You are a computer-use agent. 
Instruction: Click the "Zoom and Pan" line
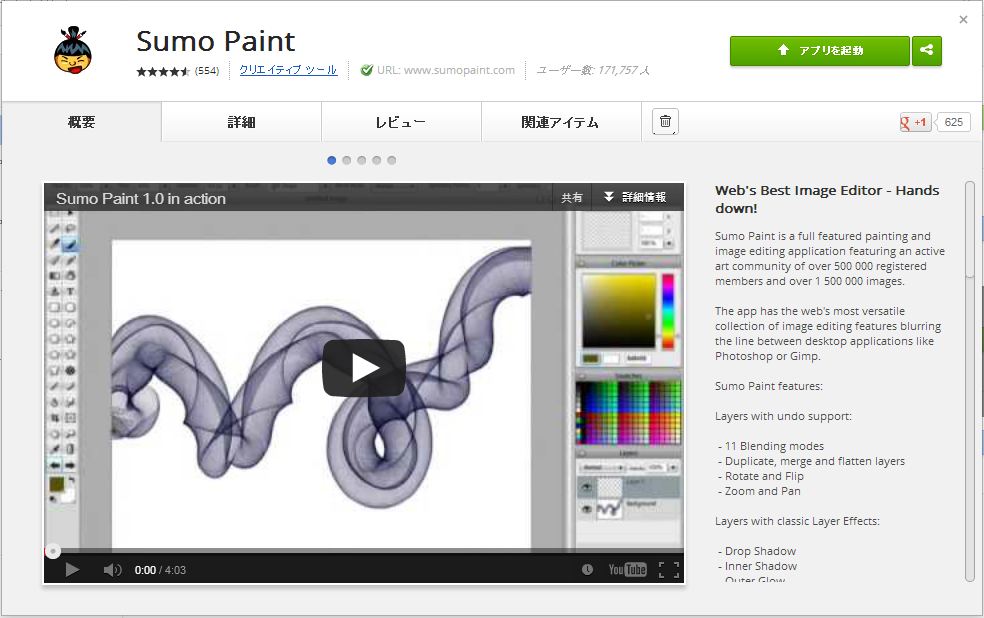759,491
